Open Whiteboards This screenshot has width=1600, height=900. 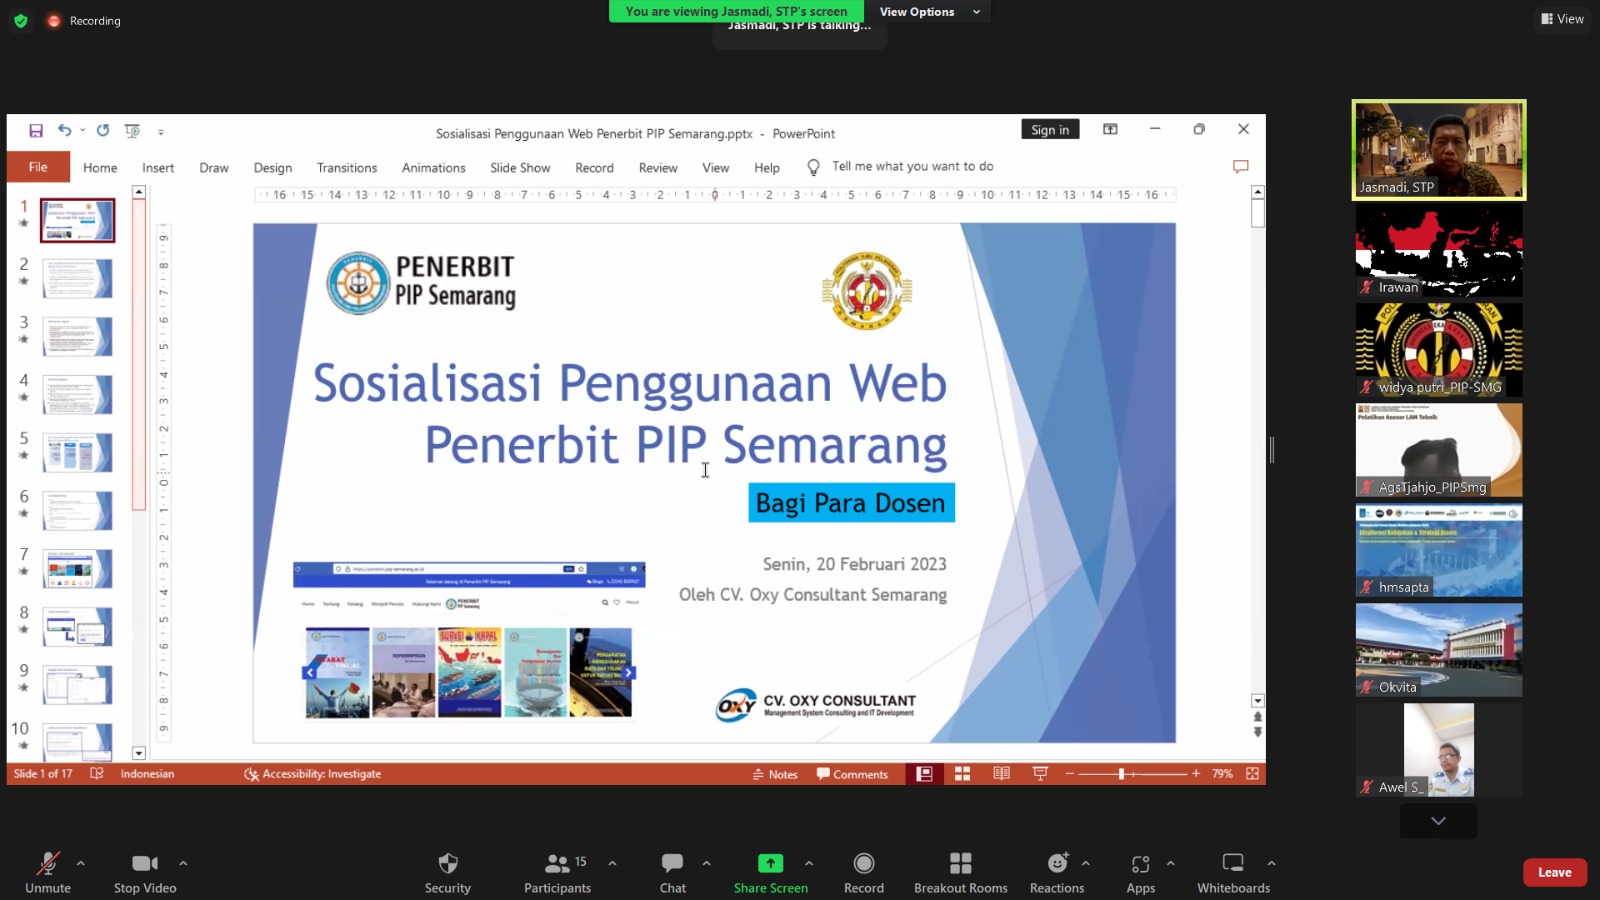click(1234, 873)
